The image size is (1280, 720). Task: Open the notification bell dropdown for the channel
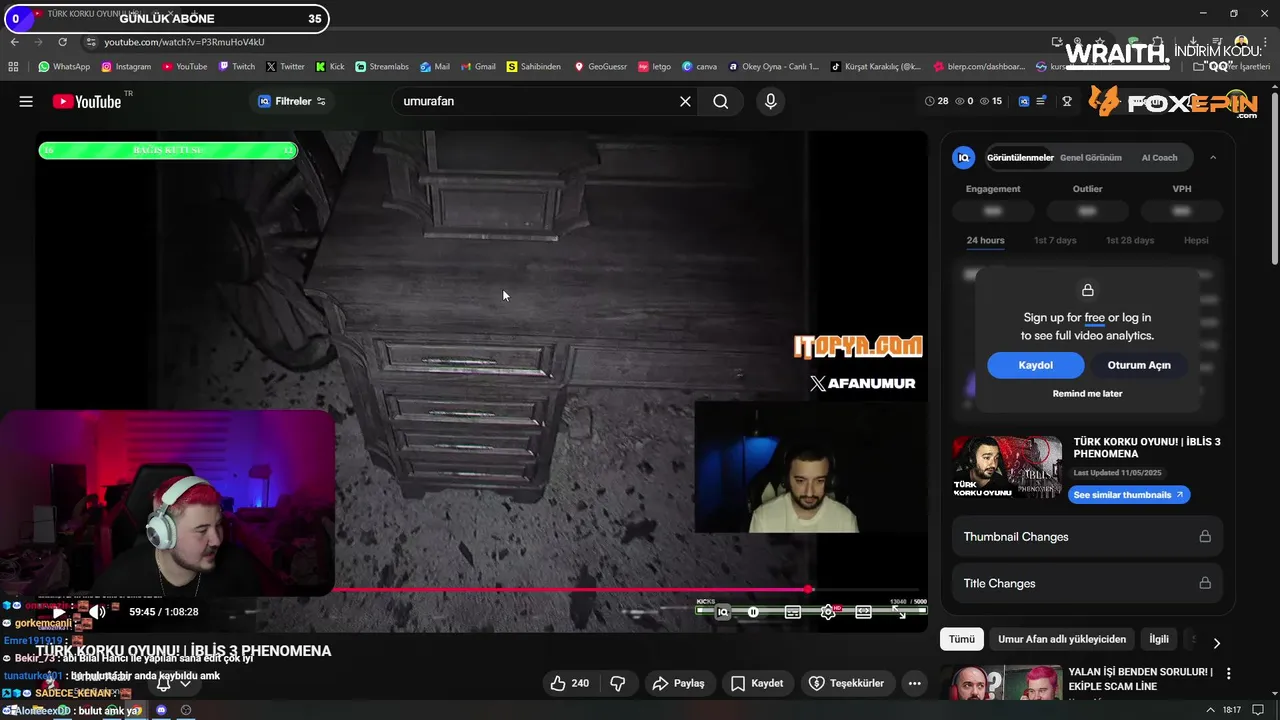pos(173,684)
